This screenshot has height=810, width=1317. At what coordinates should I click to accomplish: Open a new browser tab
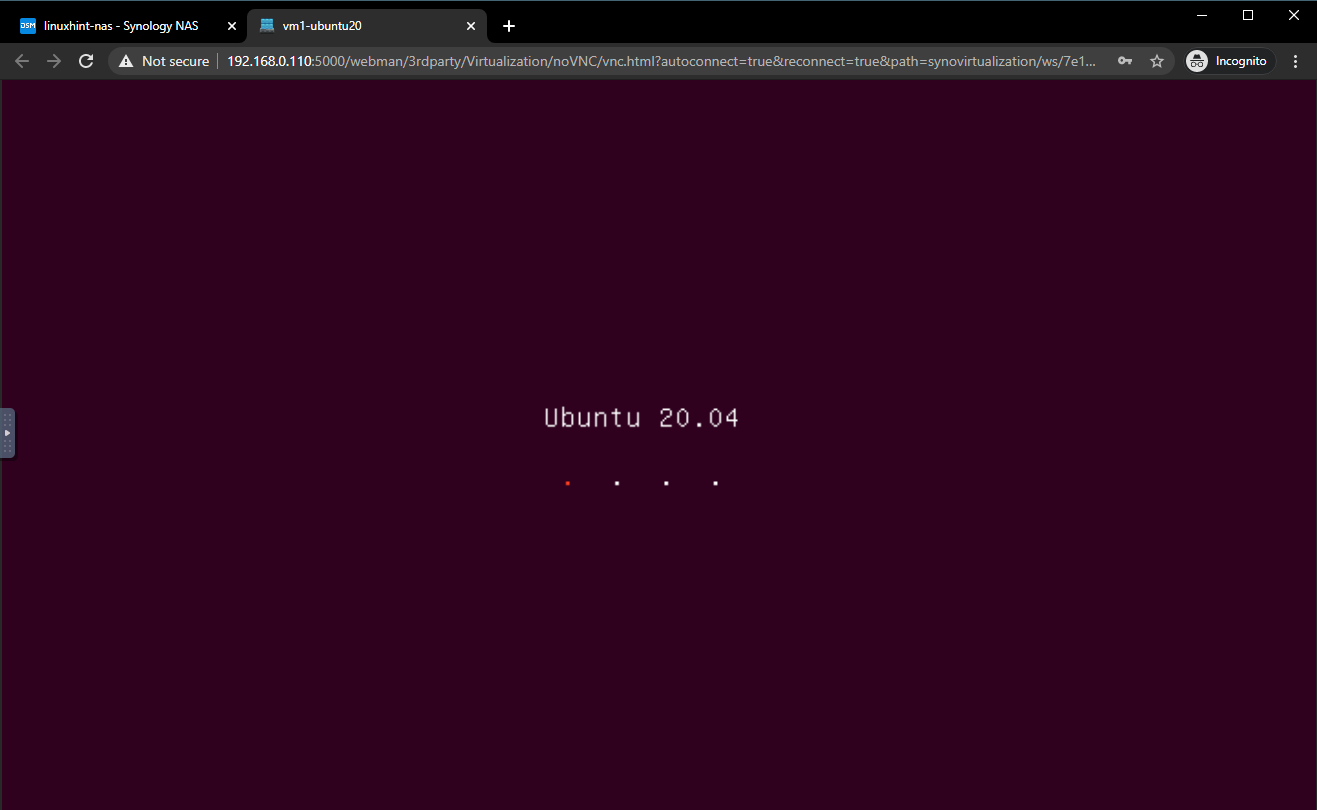point(509,26)
